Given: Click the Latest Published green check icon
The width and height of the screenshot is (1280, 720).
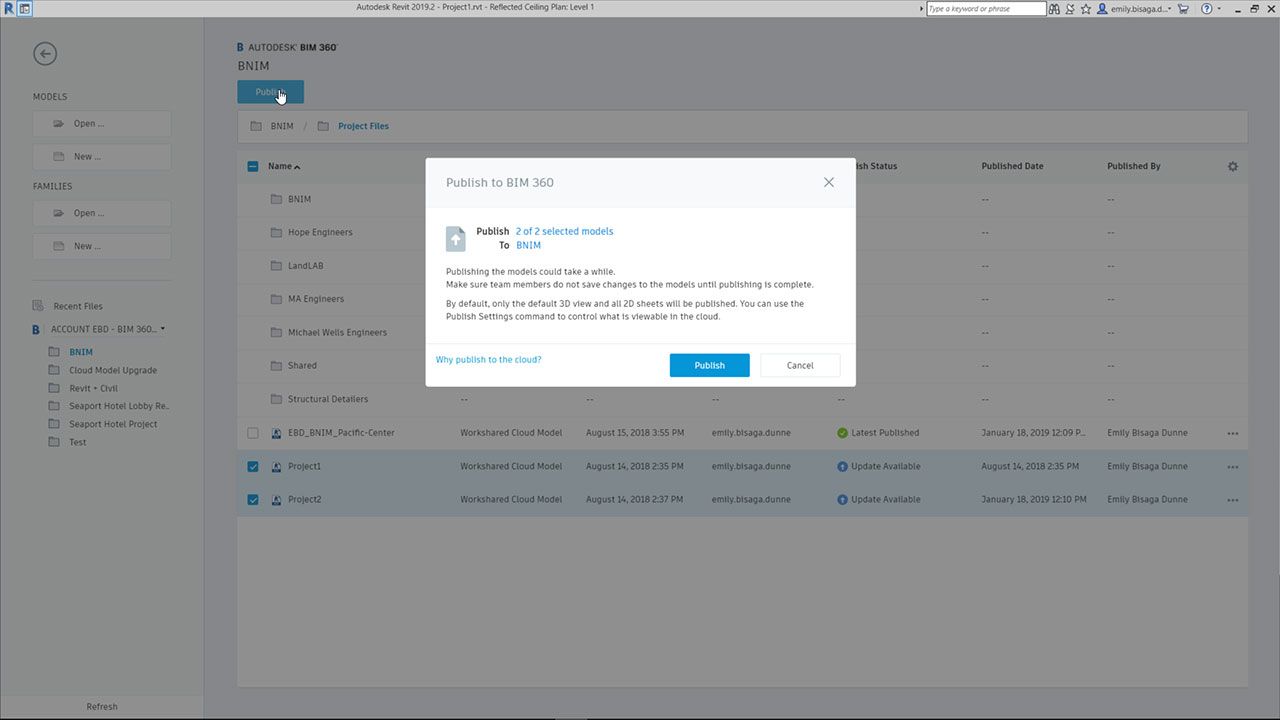Looking at the screenshot, I should [x=842, y=433].
